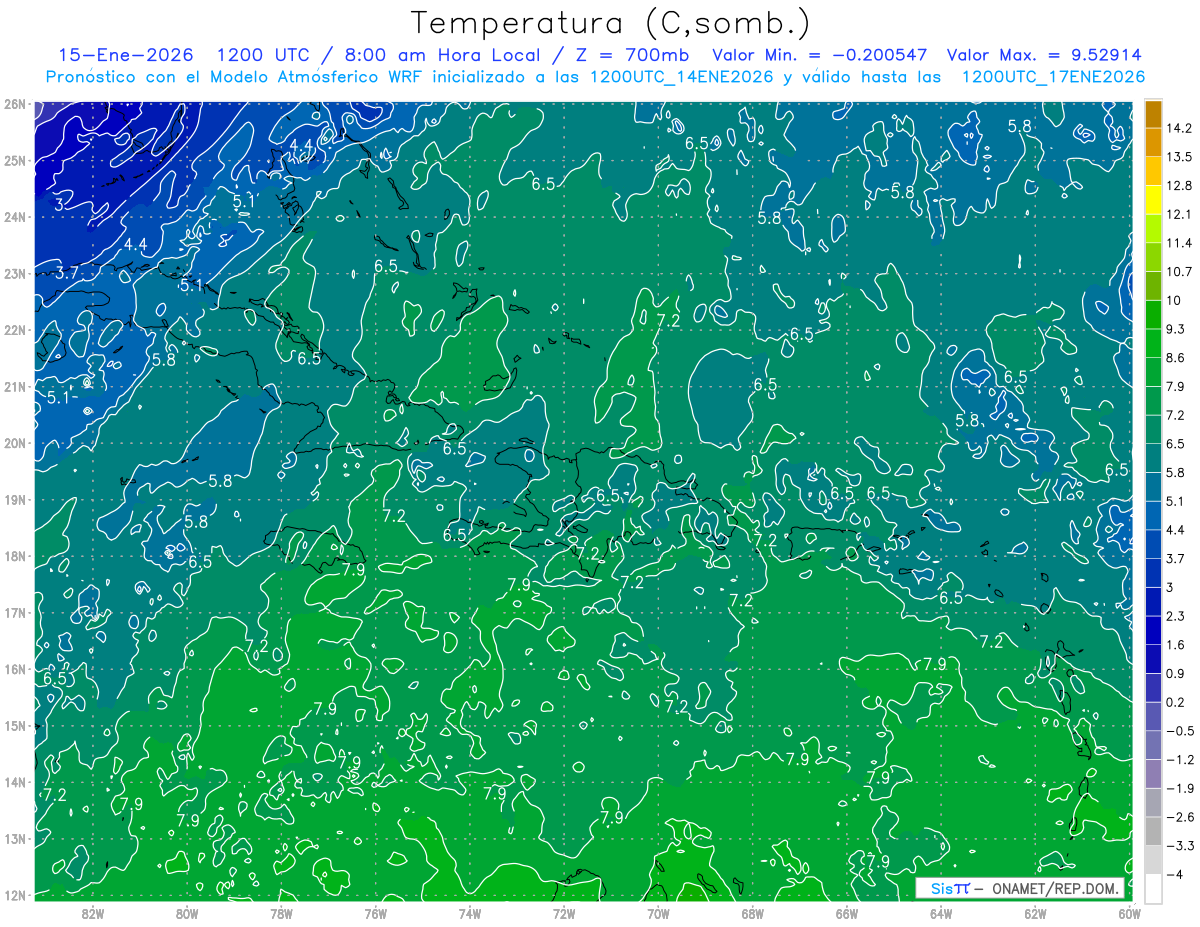Click the 78W longitude label
This screenshot has height=927, width=1200.
click(x=281, y=913)
